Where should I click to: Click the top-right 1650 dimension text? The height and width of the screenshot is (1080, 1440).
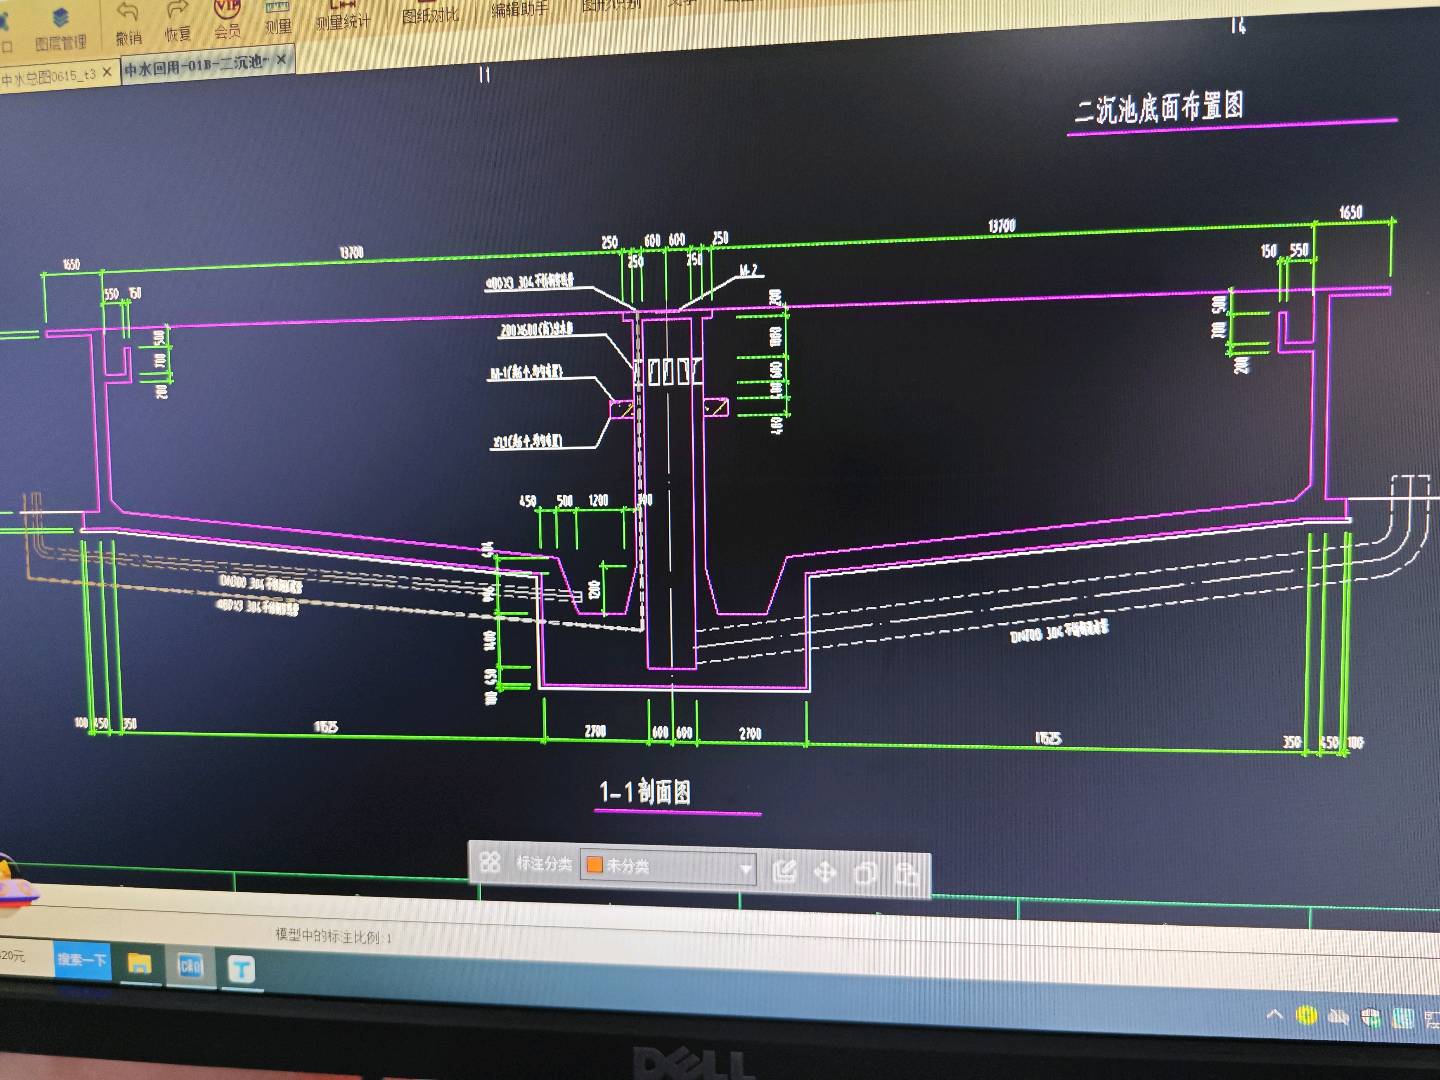[1350, 212]
